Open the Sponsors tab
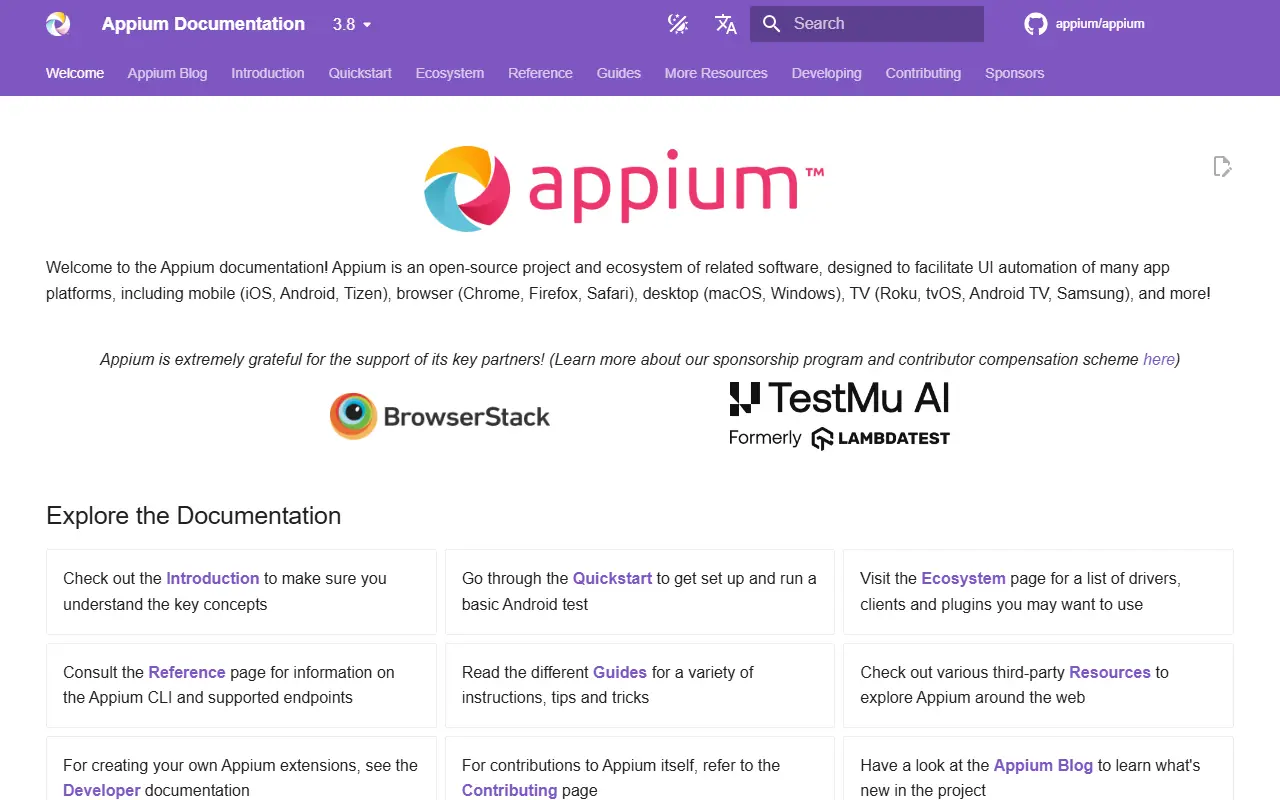 pyautogui.click(x=1014, y=73)
